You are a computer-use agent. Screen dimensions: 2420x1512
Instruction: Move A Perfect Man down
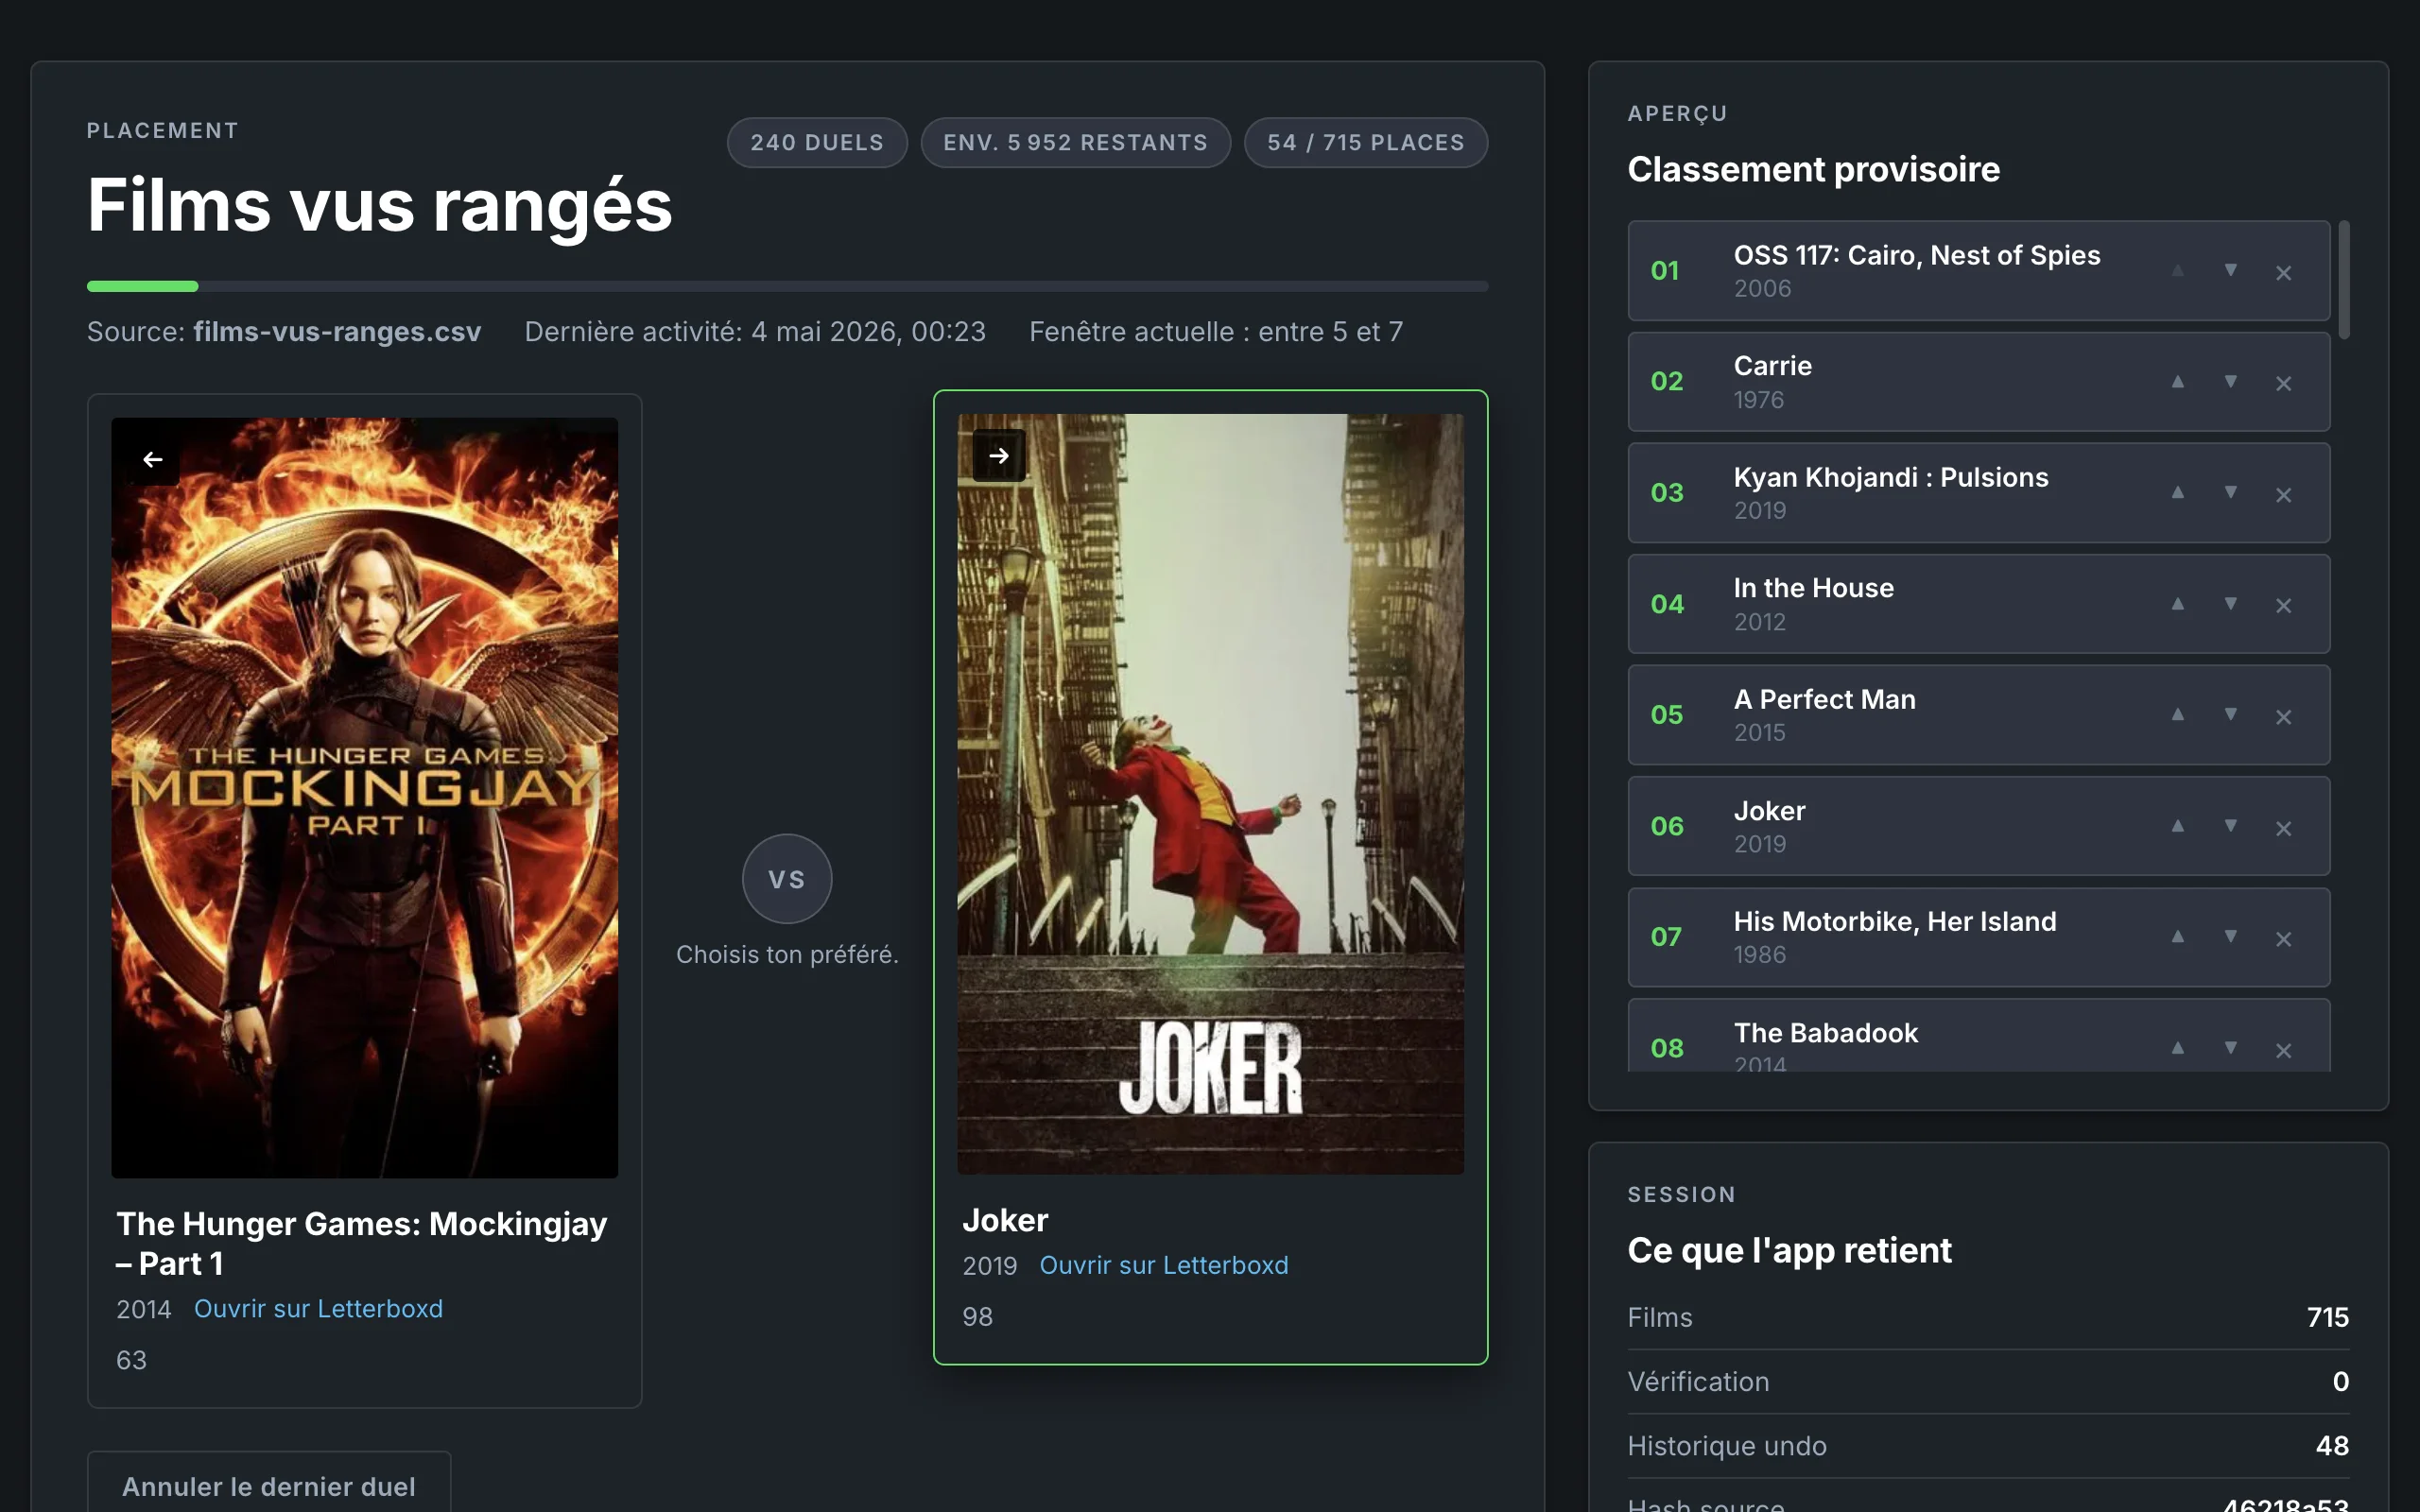(x=2230, y=715)
